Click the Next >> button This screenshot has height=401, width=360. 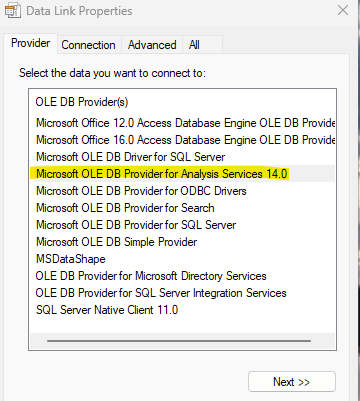pyautogui.click(x=292, y=382)
